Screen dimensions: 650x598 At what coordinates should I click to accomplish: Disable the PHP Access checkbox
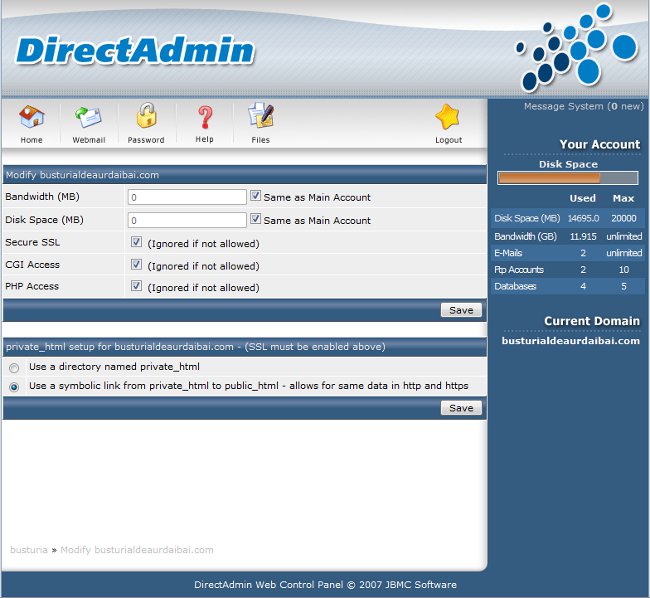point(136,286)
